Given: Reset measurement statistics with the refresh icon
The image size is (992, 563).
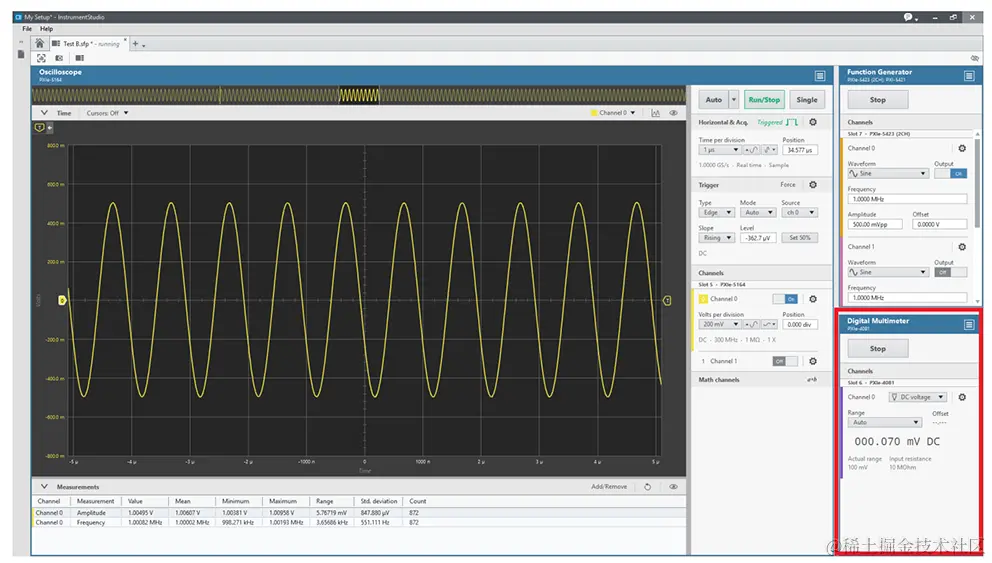Looking at the screenshot, I should [x=647, y=487].
